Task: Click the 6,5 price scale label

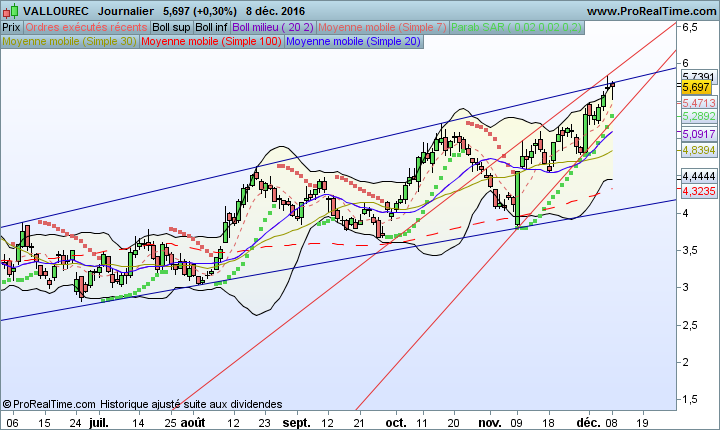Action: (x=690, y=27)
